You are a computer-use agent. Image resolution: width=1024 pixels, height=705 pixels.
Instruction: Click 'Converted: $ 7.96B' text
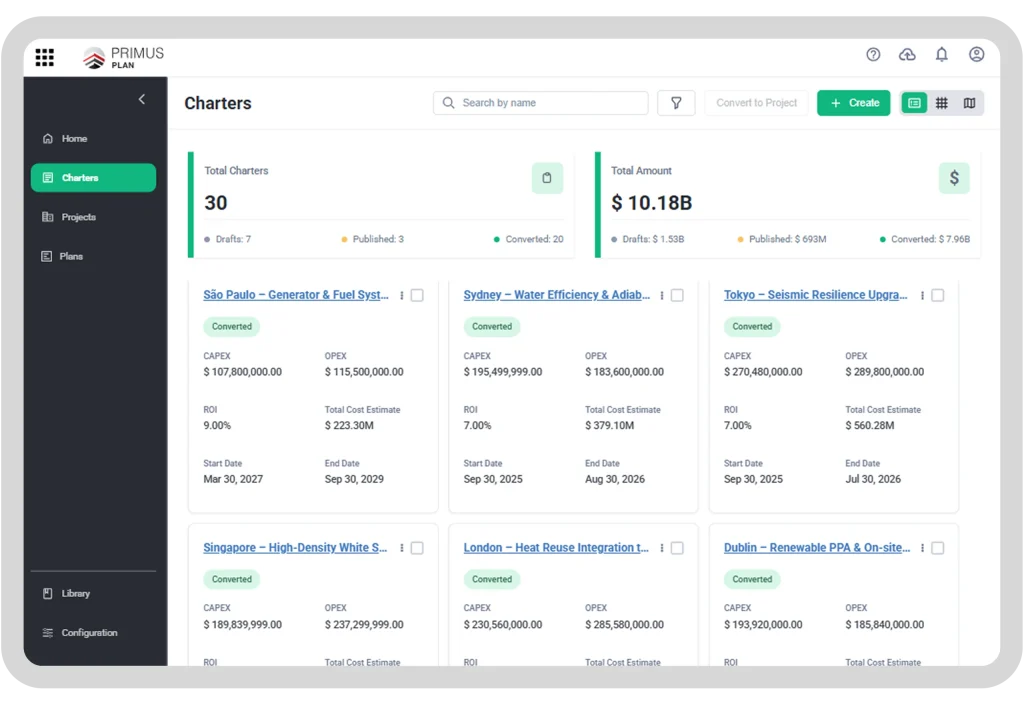click(931, 240)
